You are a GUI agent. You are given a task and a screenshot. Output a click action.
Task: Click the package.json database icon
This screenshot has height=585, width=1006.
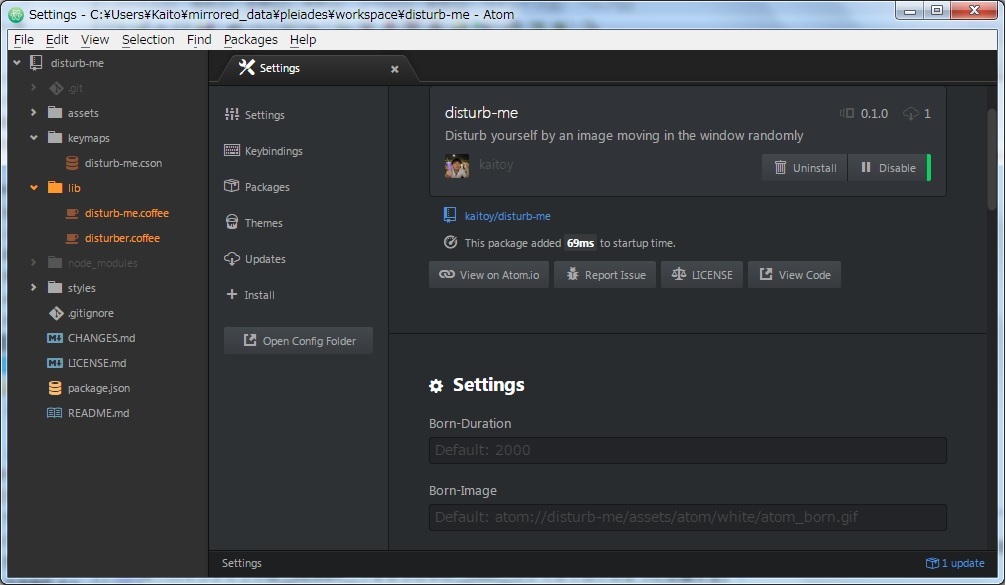[x=55, y=388]
